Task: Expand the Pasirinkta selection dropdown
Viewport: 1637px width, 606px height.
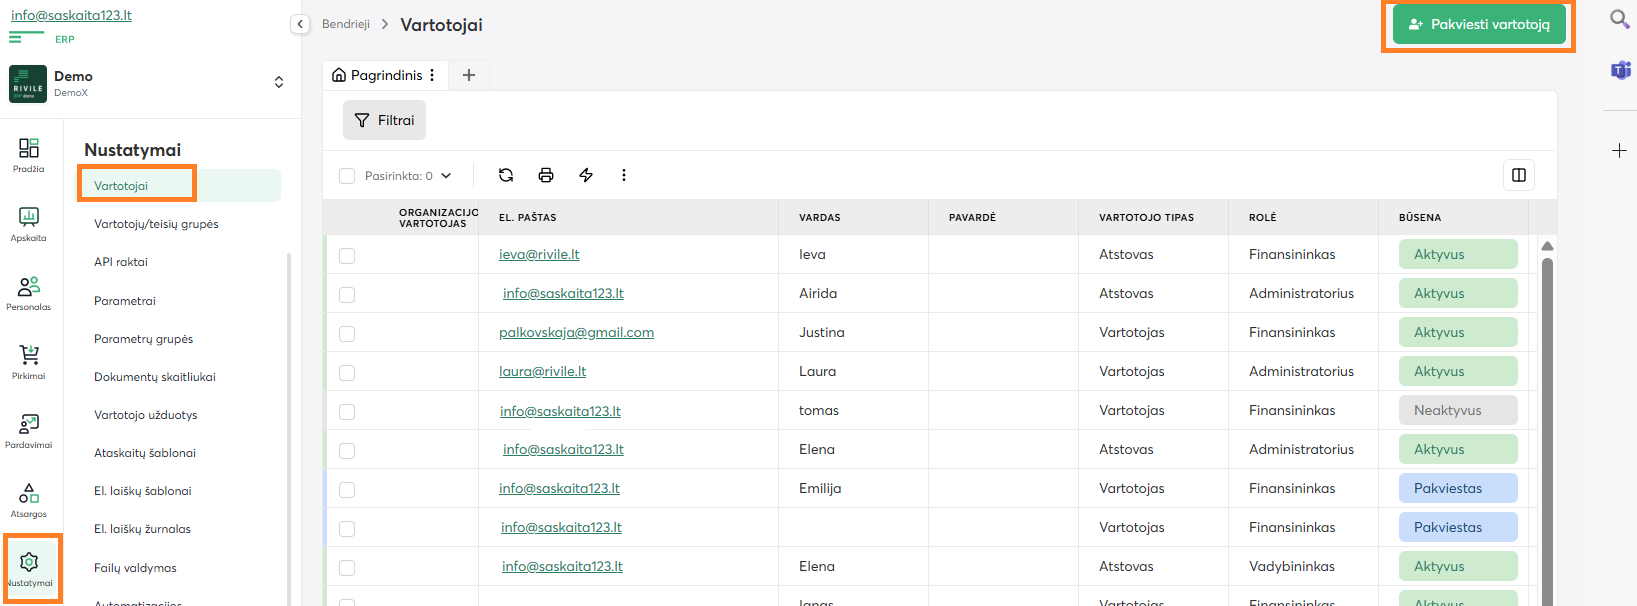Action: [x=446, y=176]
